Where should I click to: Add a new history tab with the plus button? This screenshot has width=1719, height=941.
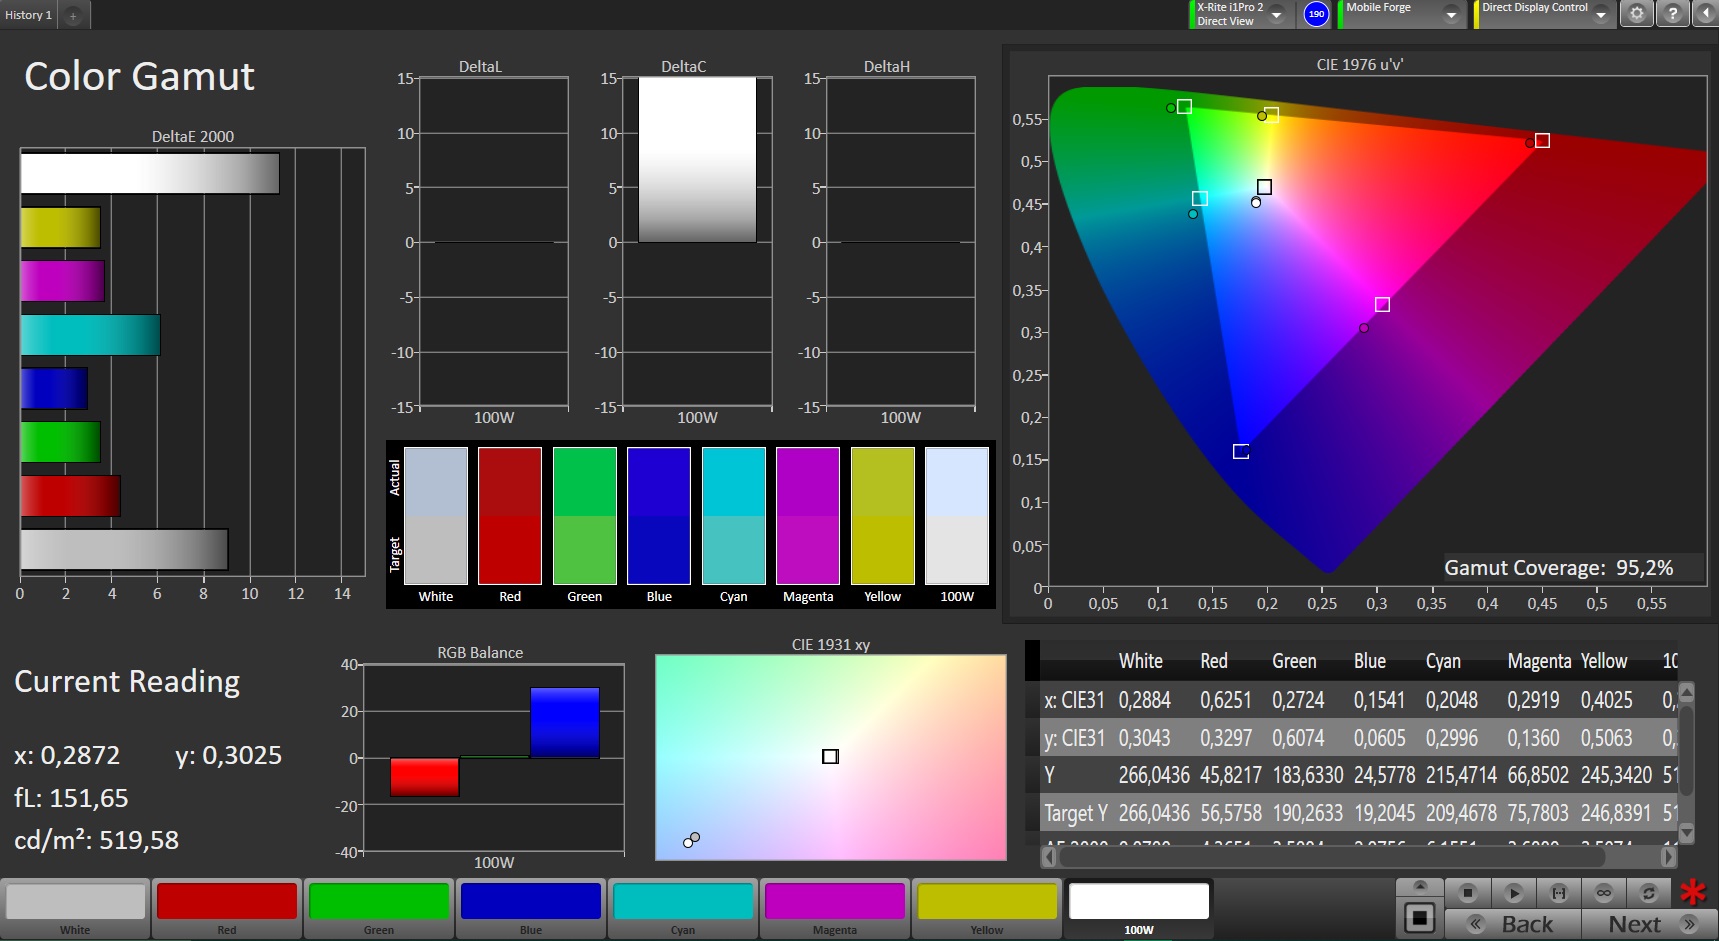pos(73,15)
